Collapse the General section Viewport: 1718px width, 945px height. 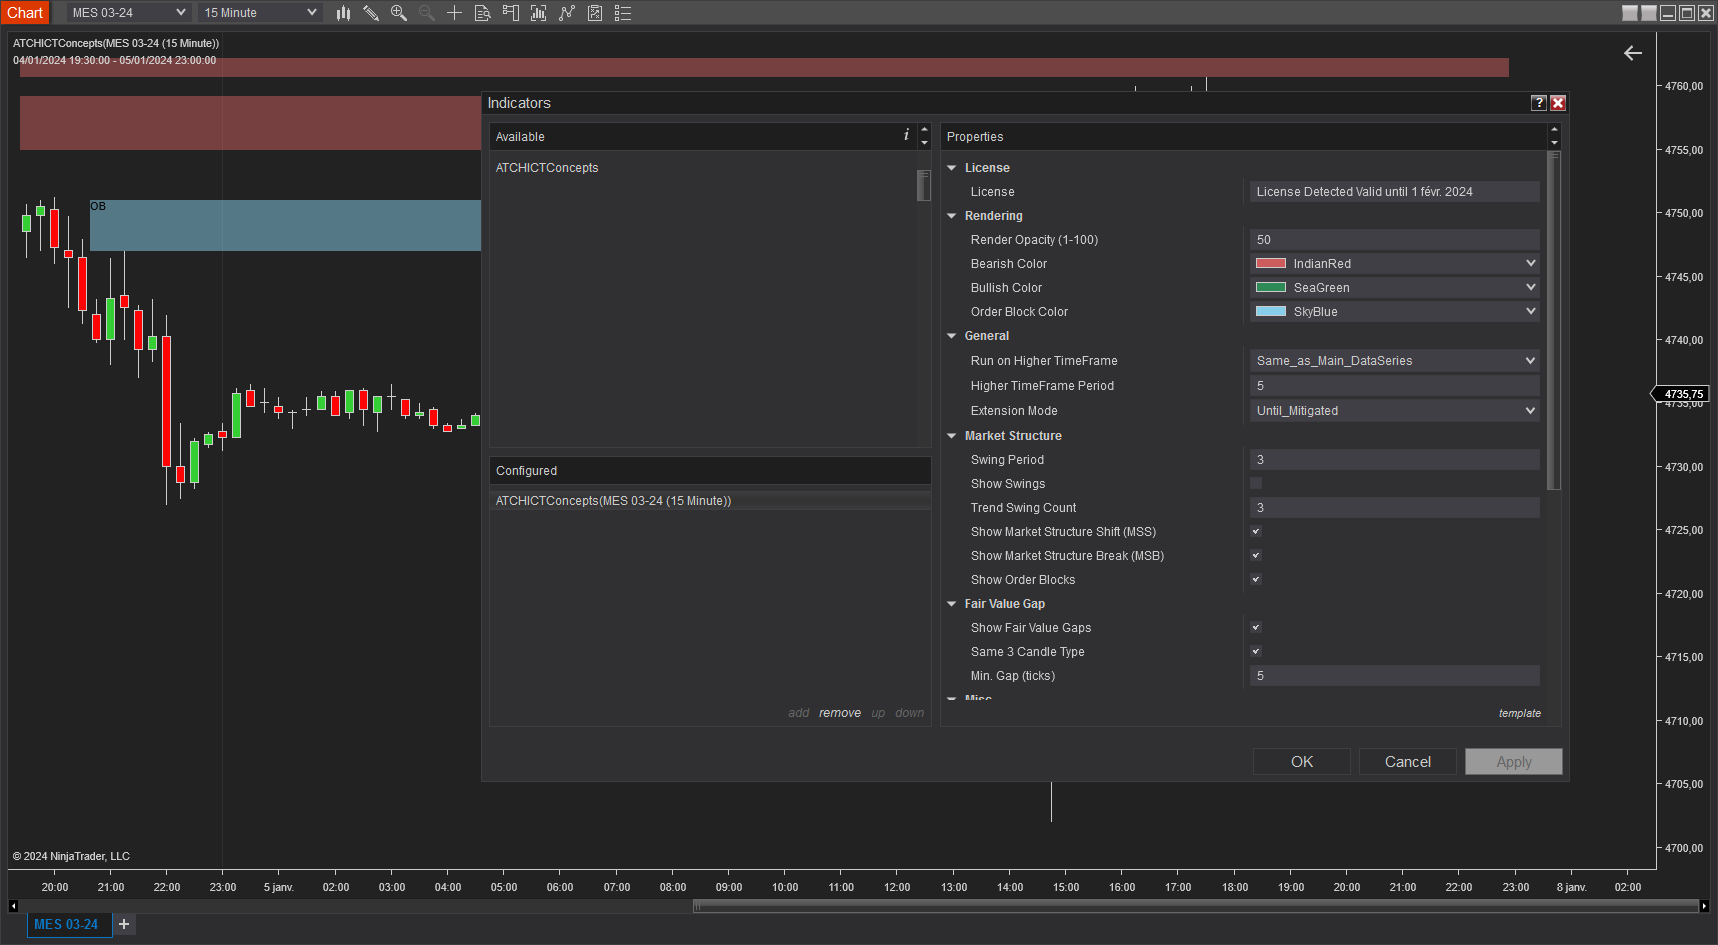click(x=952, y=336)
